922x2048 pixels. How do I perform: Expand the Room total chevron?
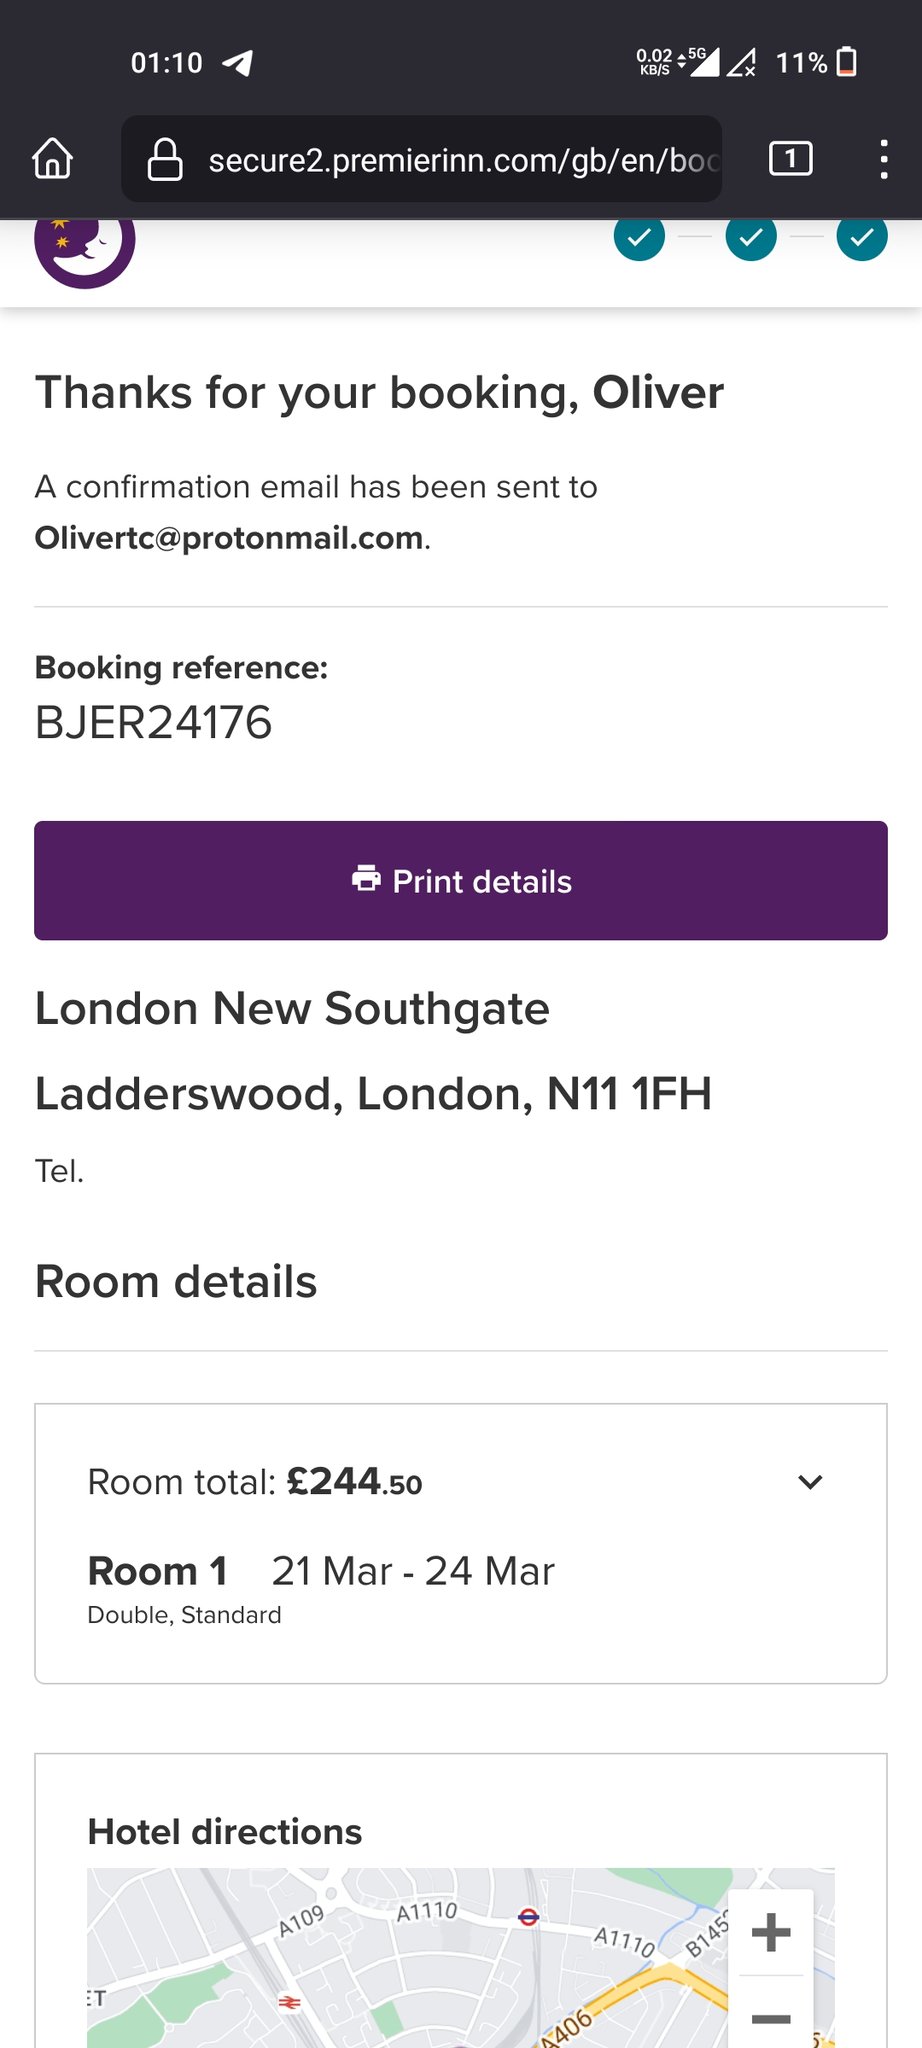[810, 1482]
